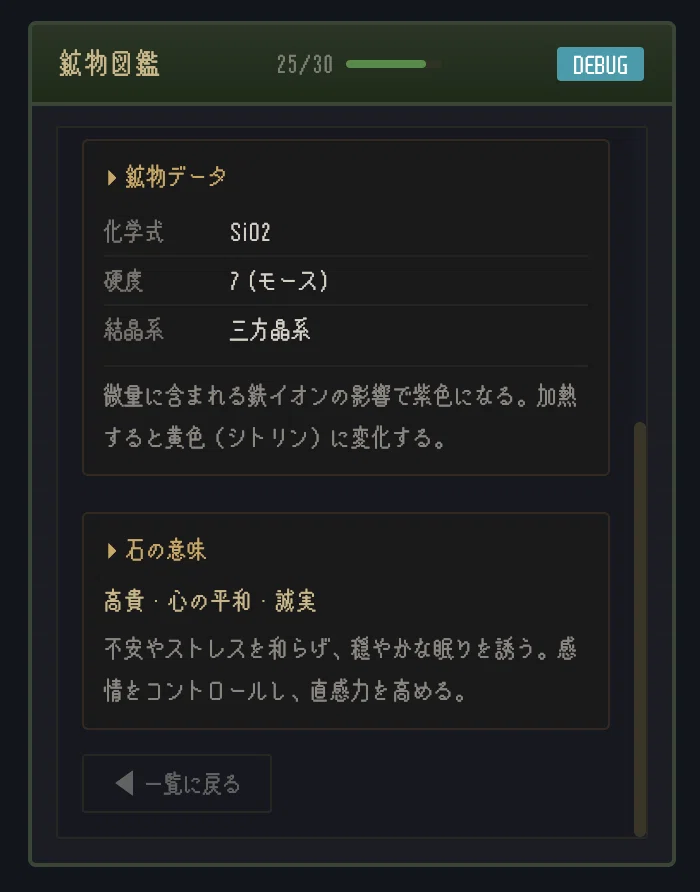Click the 硬度 label
The width and height of the screenshot is (700, 892).
[x=123, y=281]
